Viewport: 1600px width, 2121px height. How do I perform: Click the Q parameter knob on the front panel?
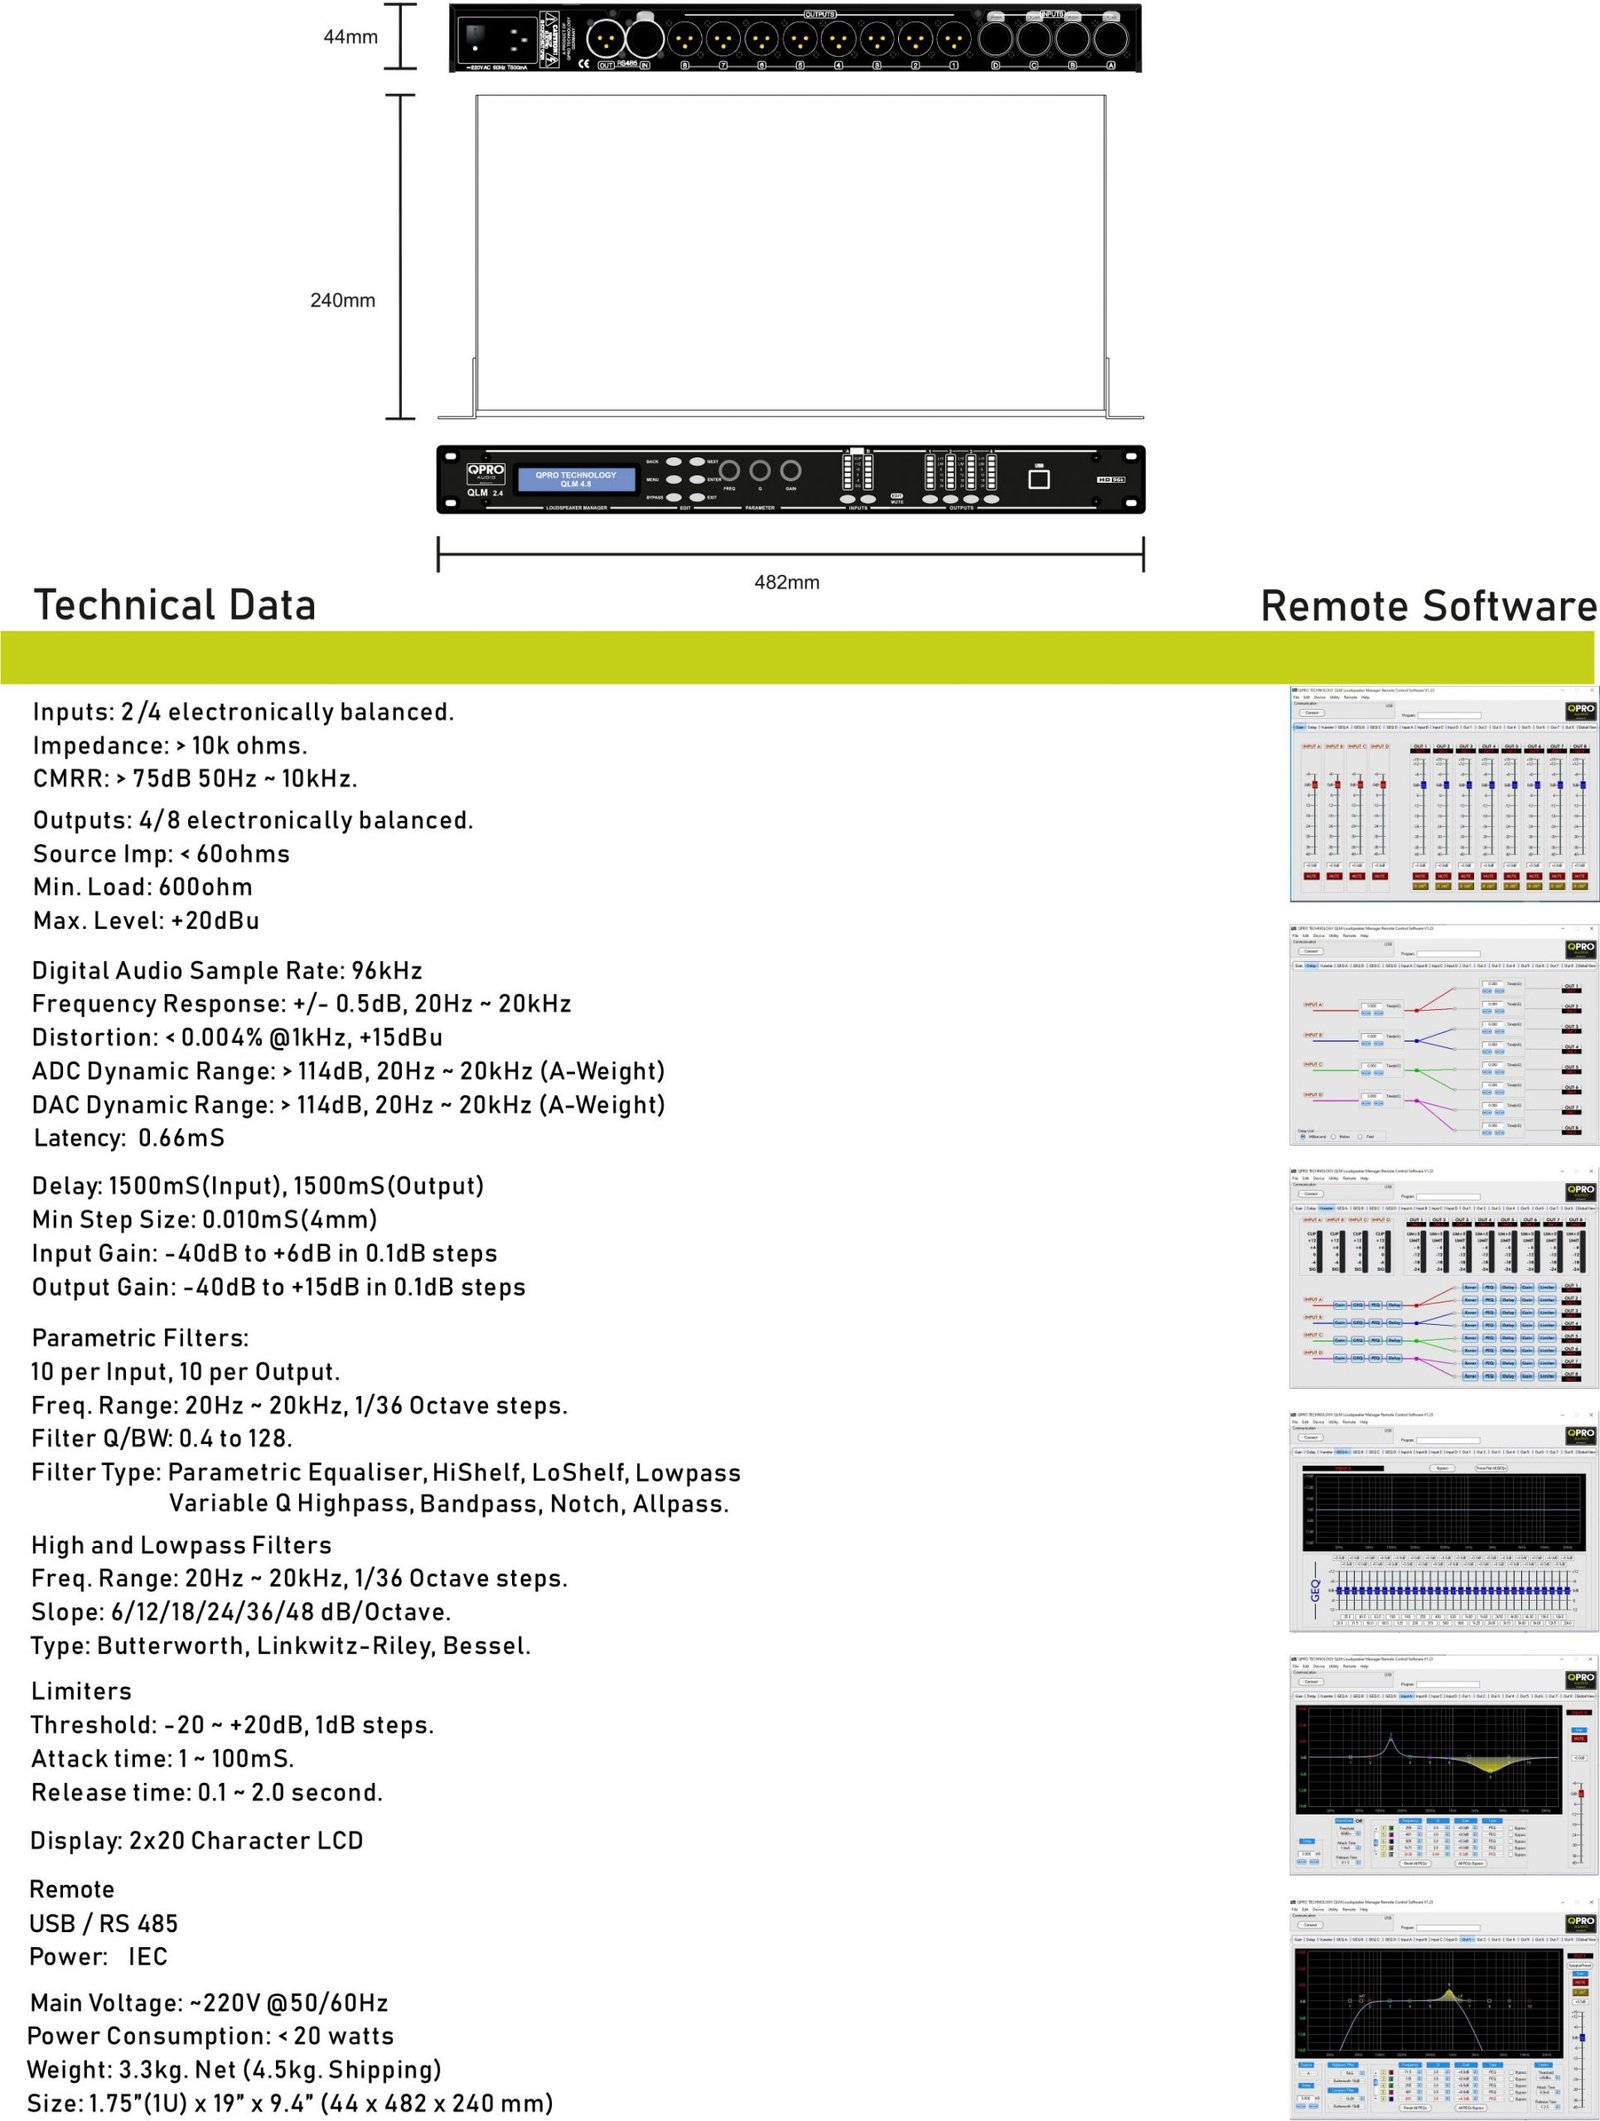pyautogui.click(x=760, y=470)
